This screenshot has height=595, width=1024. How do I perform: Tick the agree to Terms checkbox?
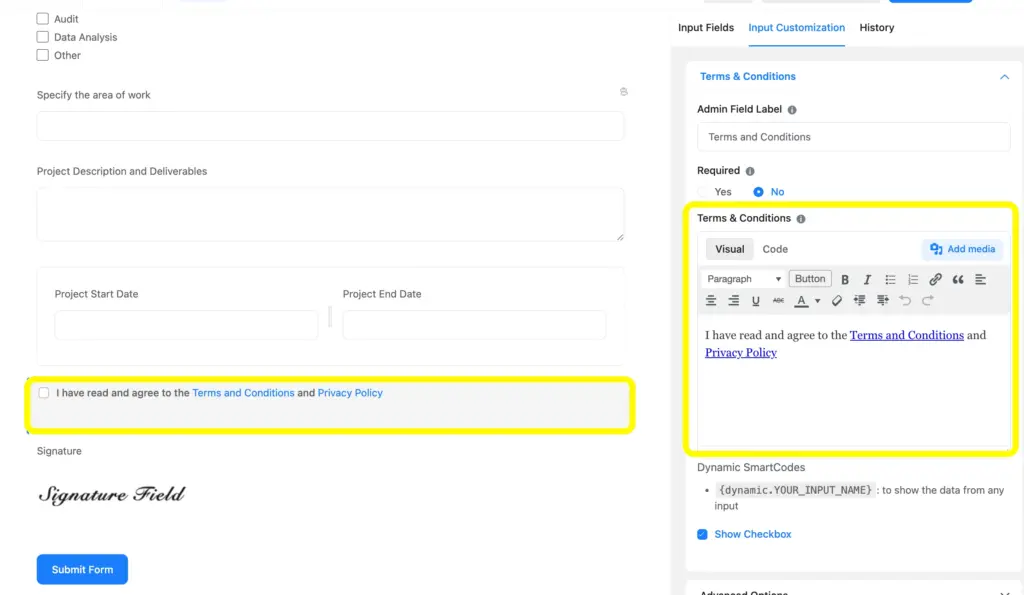[x=44, y=393]
